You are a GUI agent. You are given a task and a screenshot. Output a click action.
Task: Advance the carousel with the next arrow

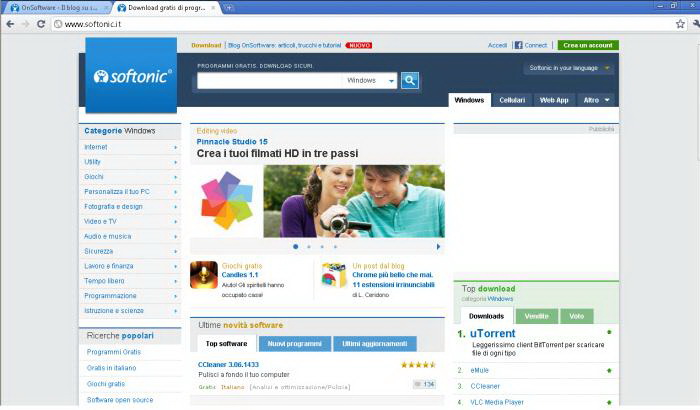[438, 247]
